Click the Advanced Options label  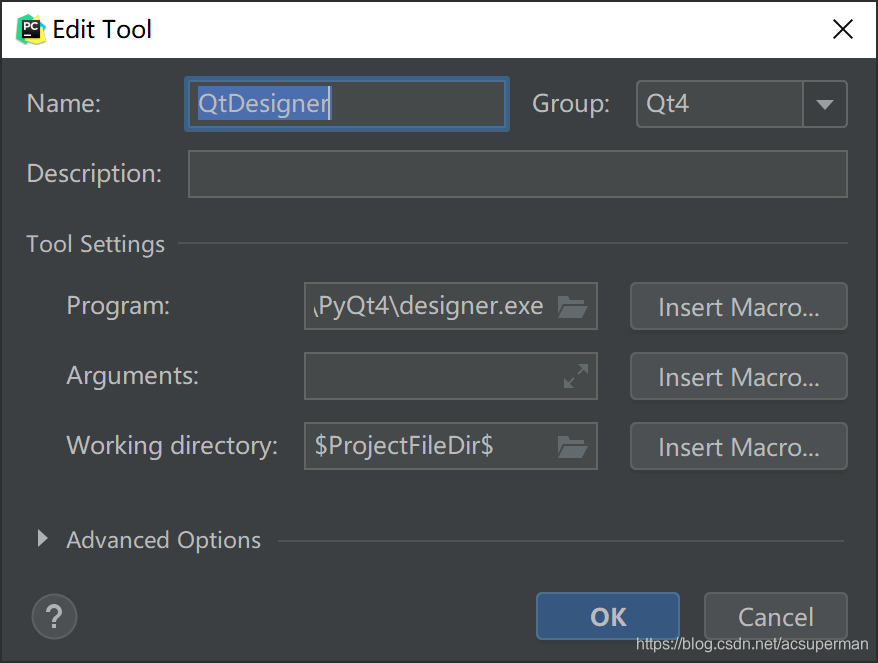pyautogui.click(x=163, y=540)
